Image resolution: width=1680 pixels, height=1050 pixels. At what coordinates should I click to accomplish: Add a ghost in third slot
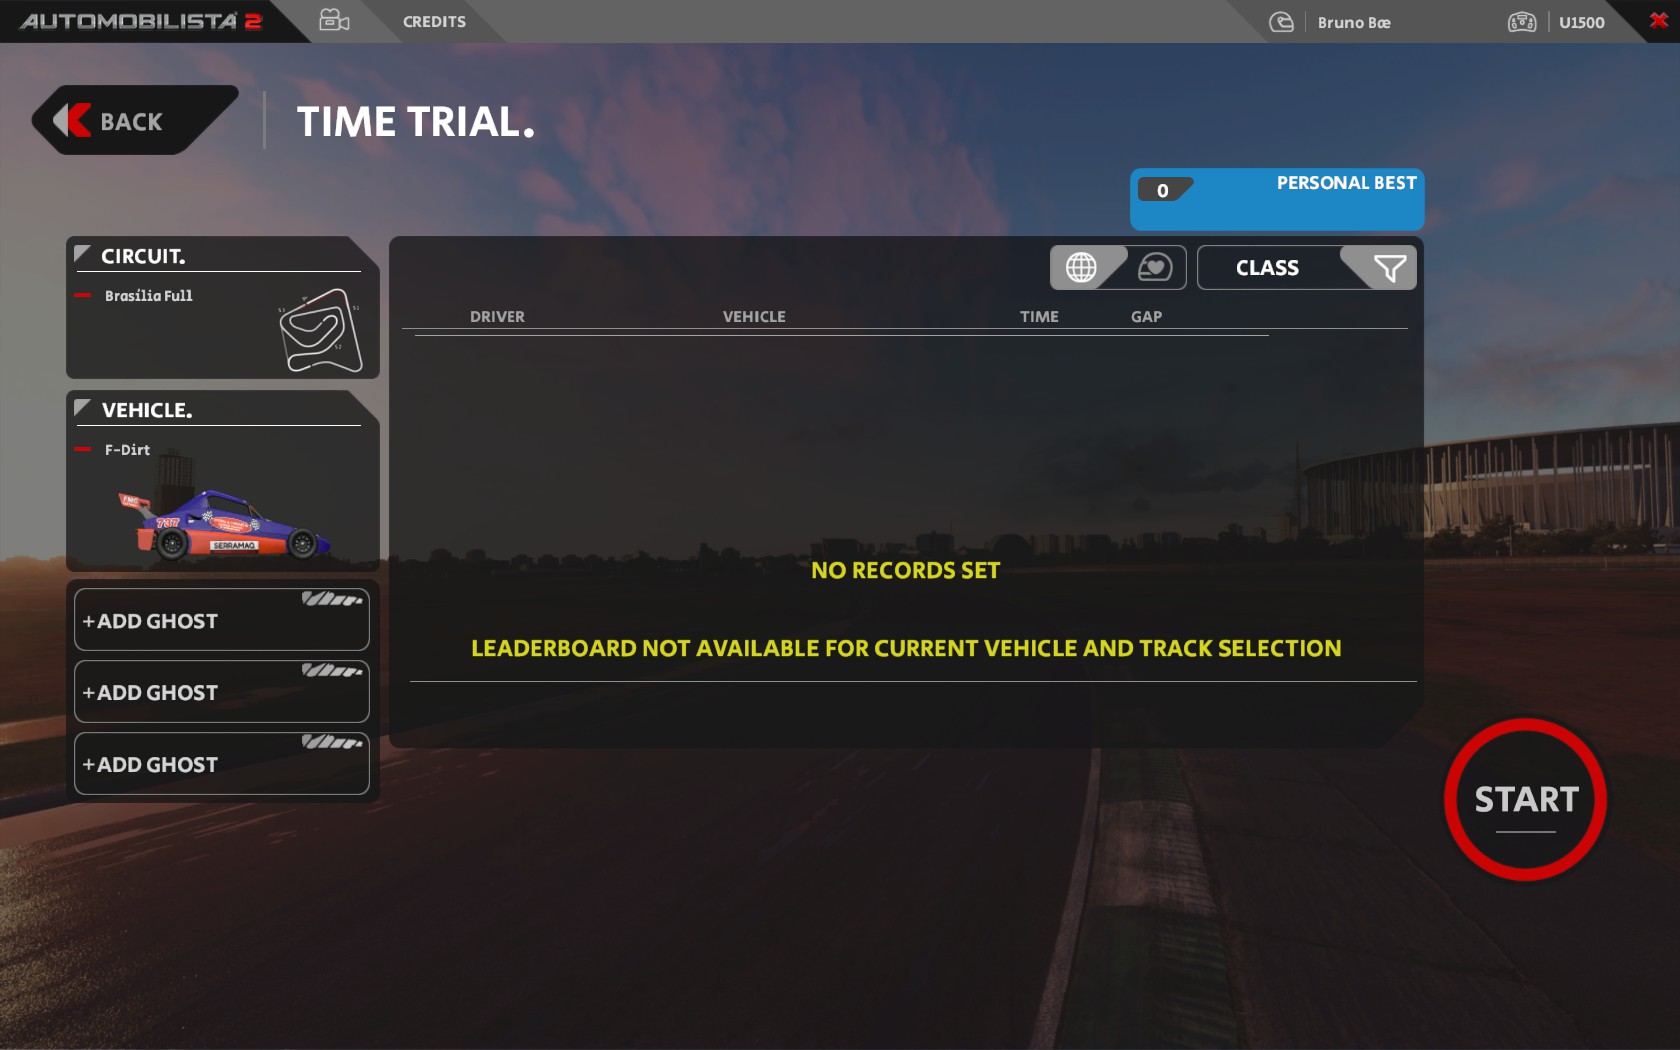(x=222, y=764)
